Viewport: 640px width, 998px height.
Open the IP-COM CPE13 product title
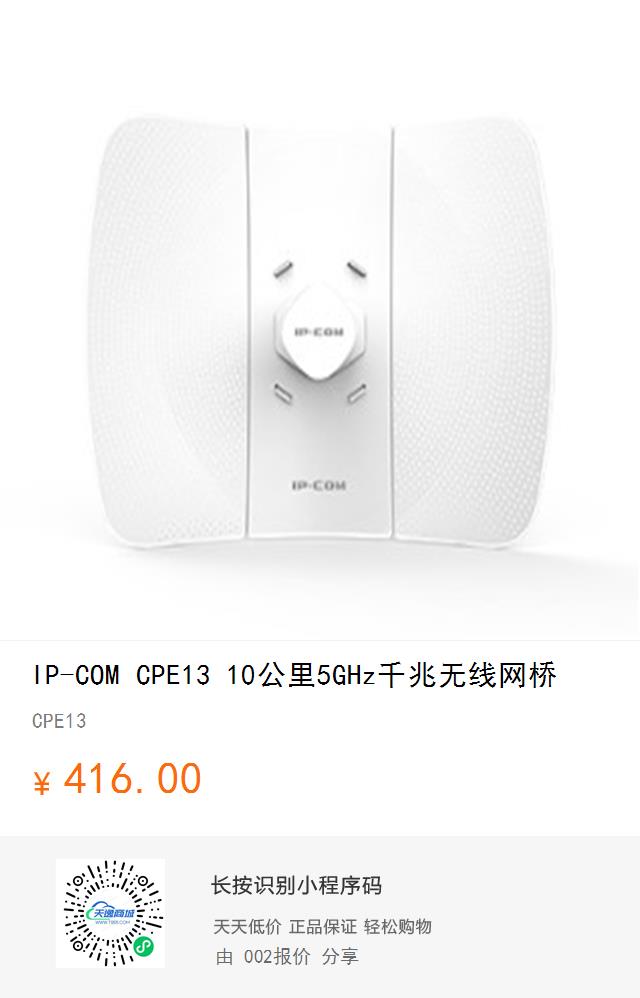pyautogui.click(x=295, y=675)
